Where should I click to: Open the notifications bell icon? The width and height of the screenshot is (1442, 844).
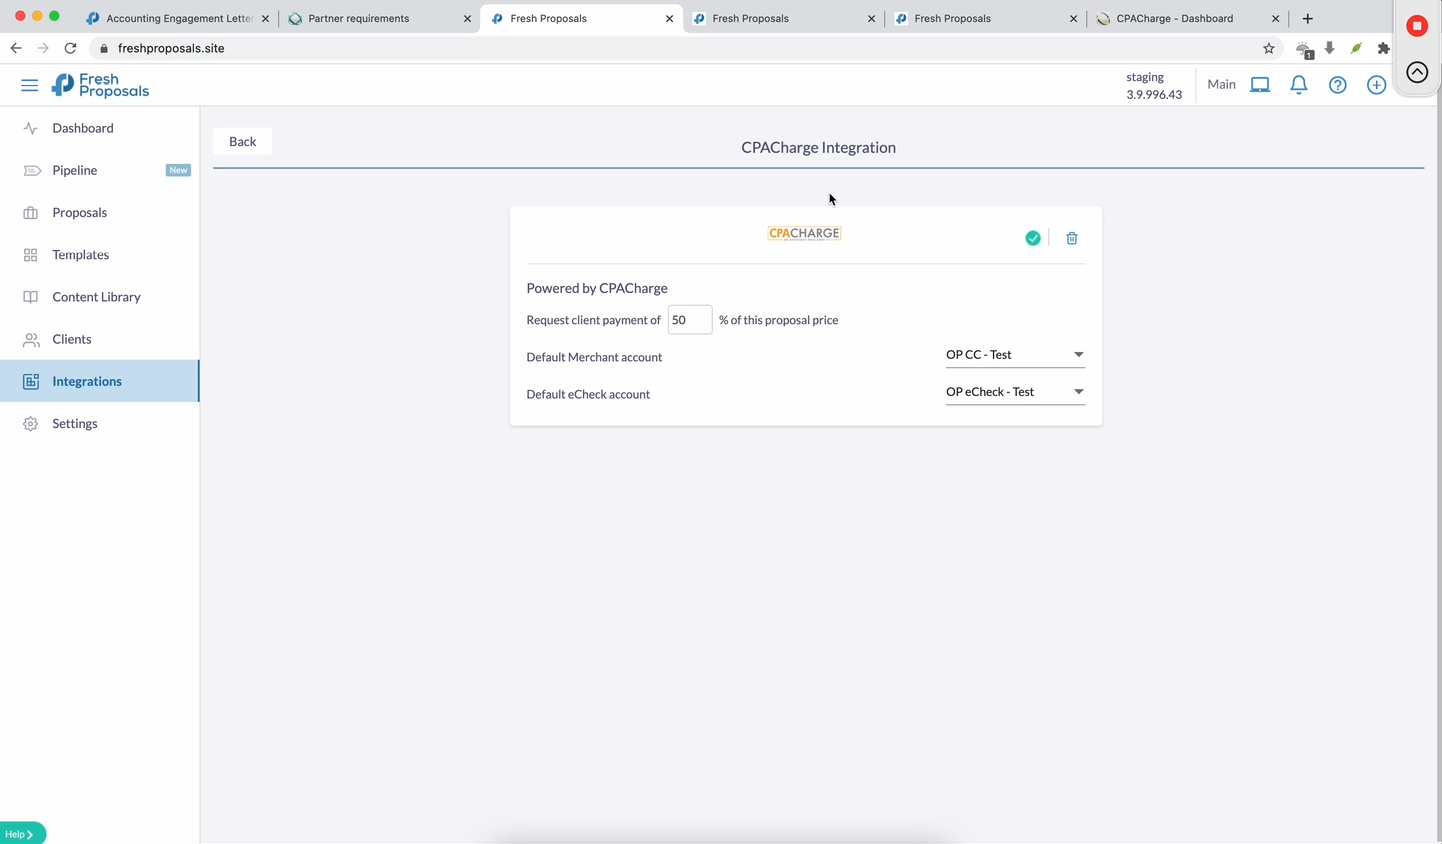[x=1299, y=85]
